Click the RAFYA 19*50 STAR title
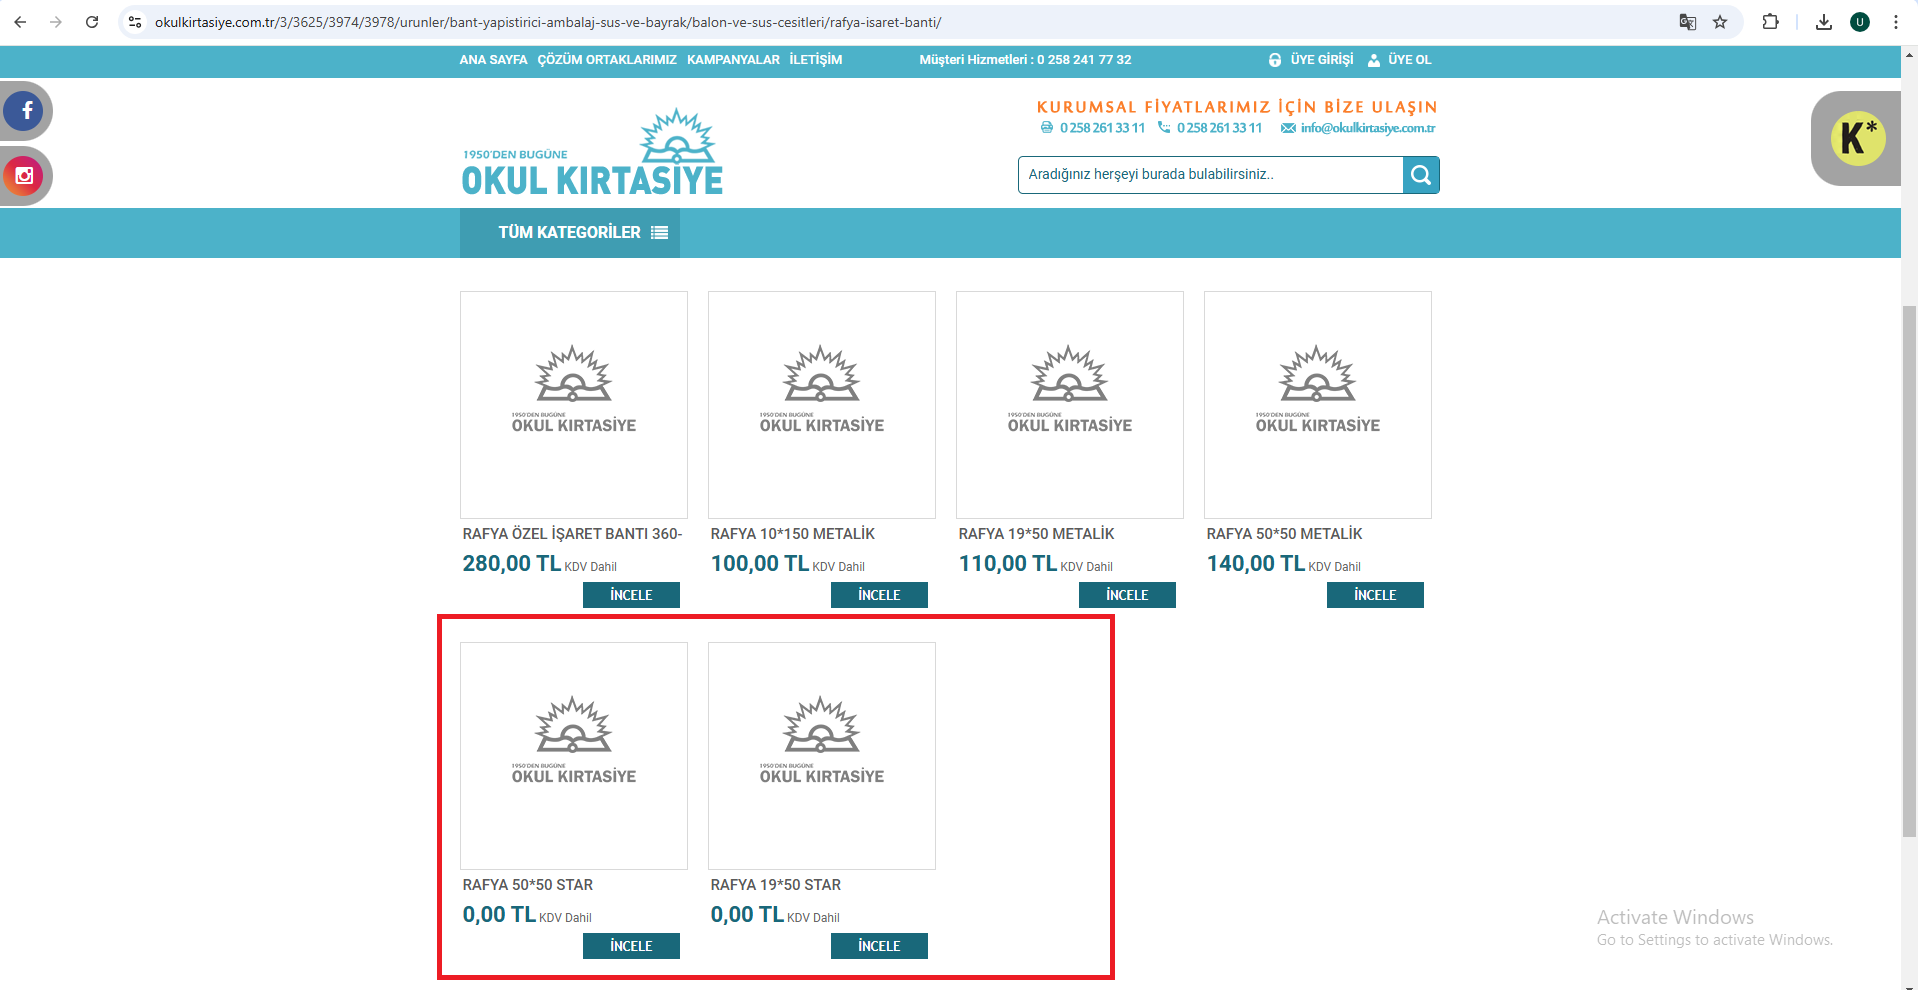 click(776, 885)
